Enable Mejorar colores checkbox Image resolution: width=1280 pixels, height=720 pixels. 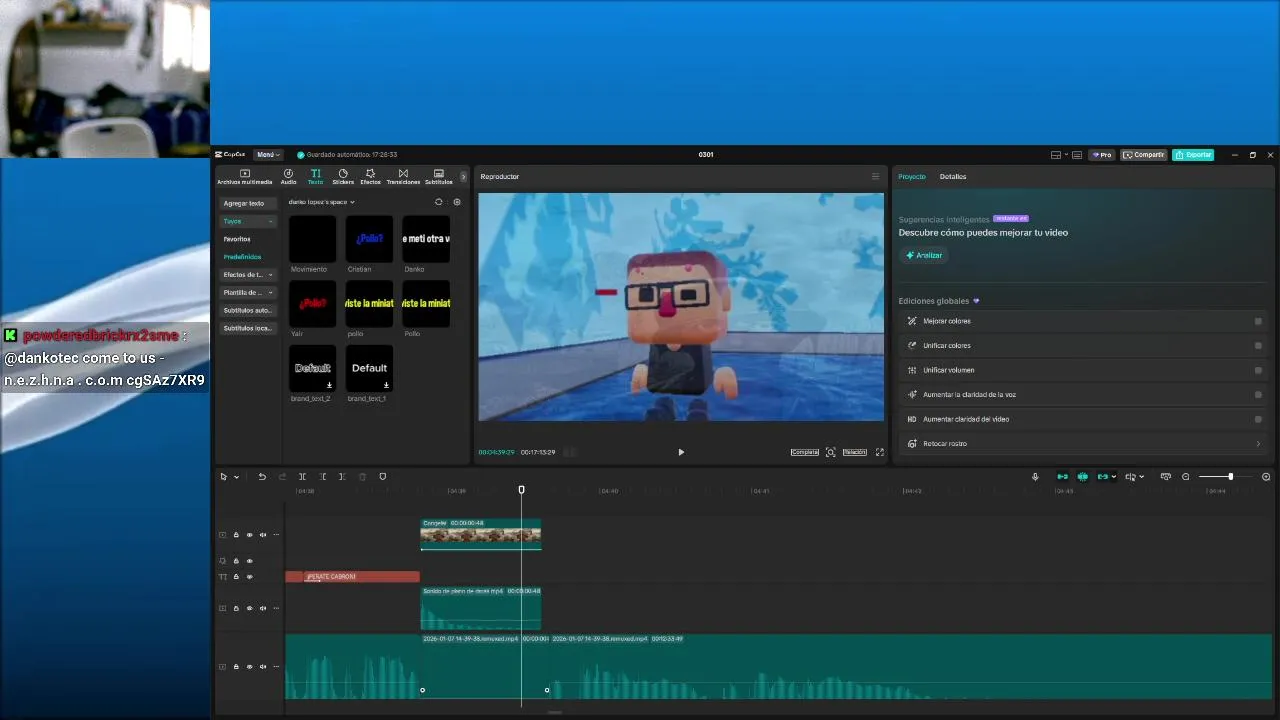(x=1258, y=321)
